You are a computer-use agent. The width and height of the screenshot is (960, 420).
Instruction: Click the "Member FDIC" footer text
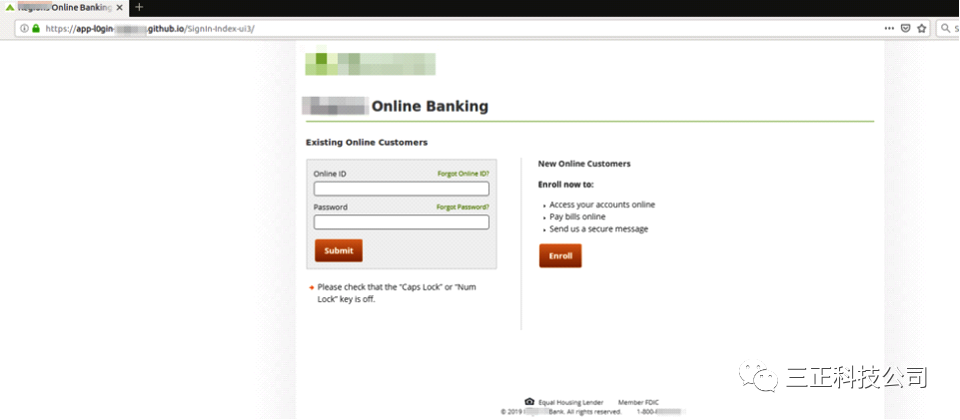[x=639, y=402]
